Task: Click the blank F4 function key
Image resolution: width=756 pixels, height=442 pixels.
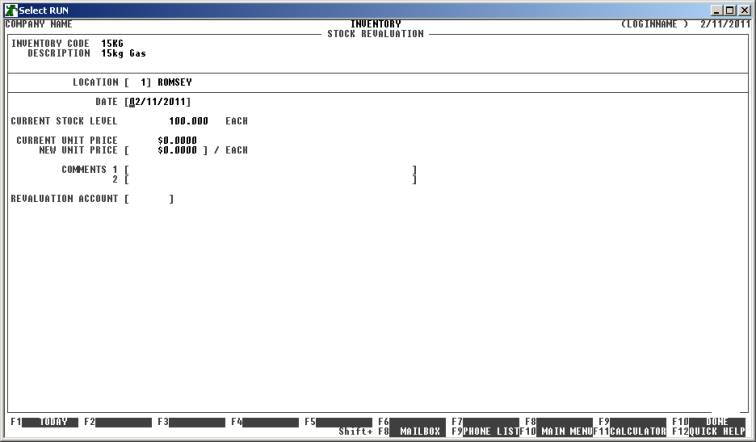Action: pos(270,422)
